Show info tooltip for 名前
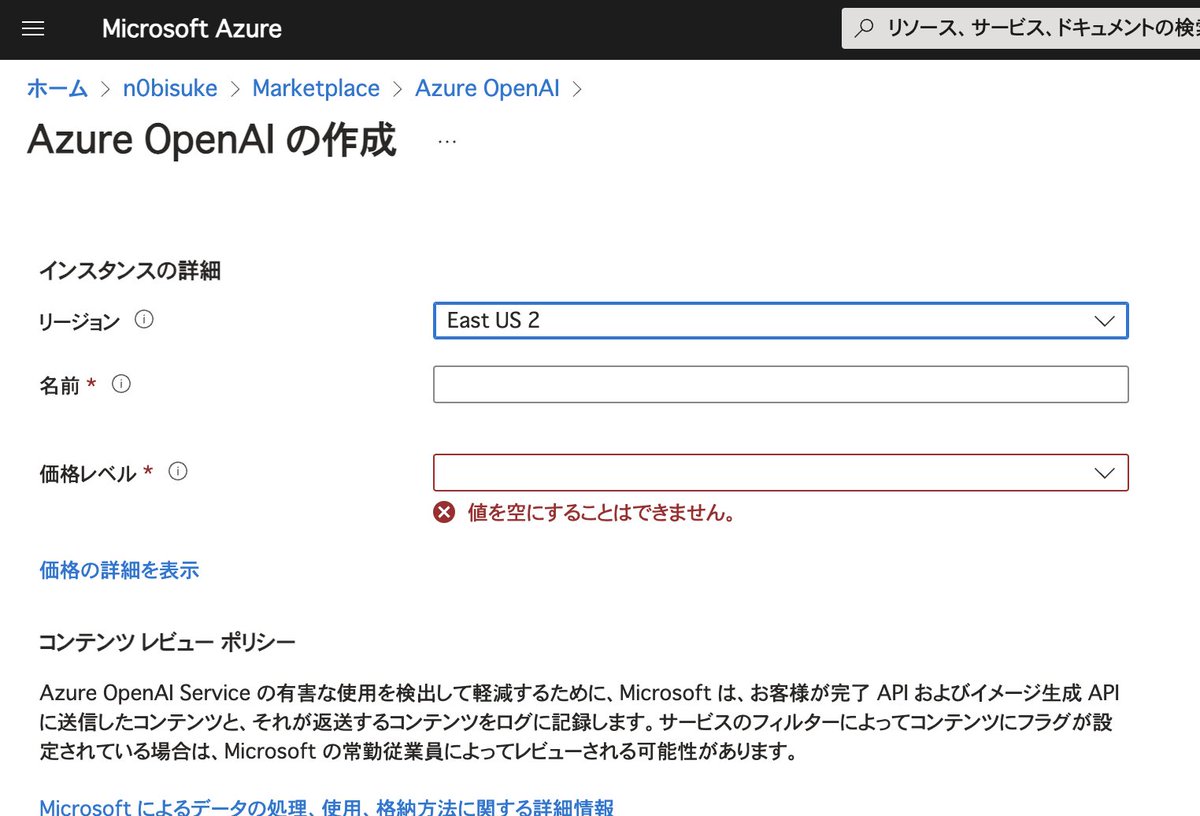 click(x=122, y=384)
